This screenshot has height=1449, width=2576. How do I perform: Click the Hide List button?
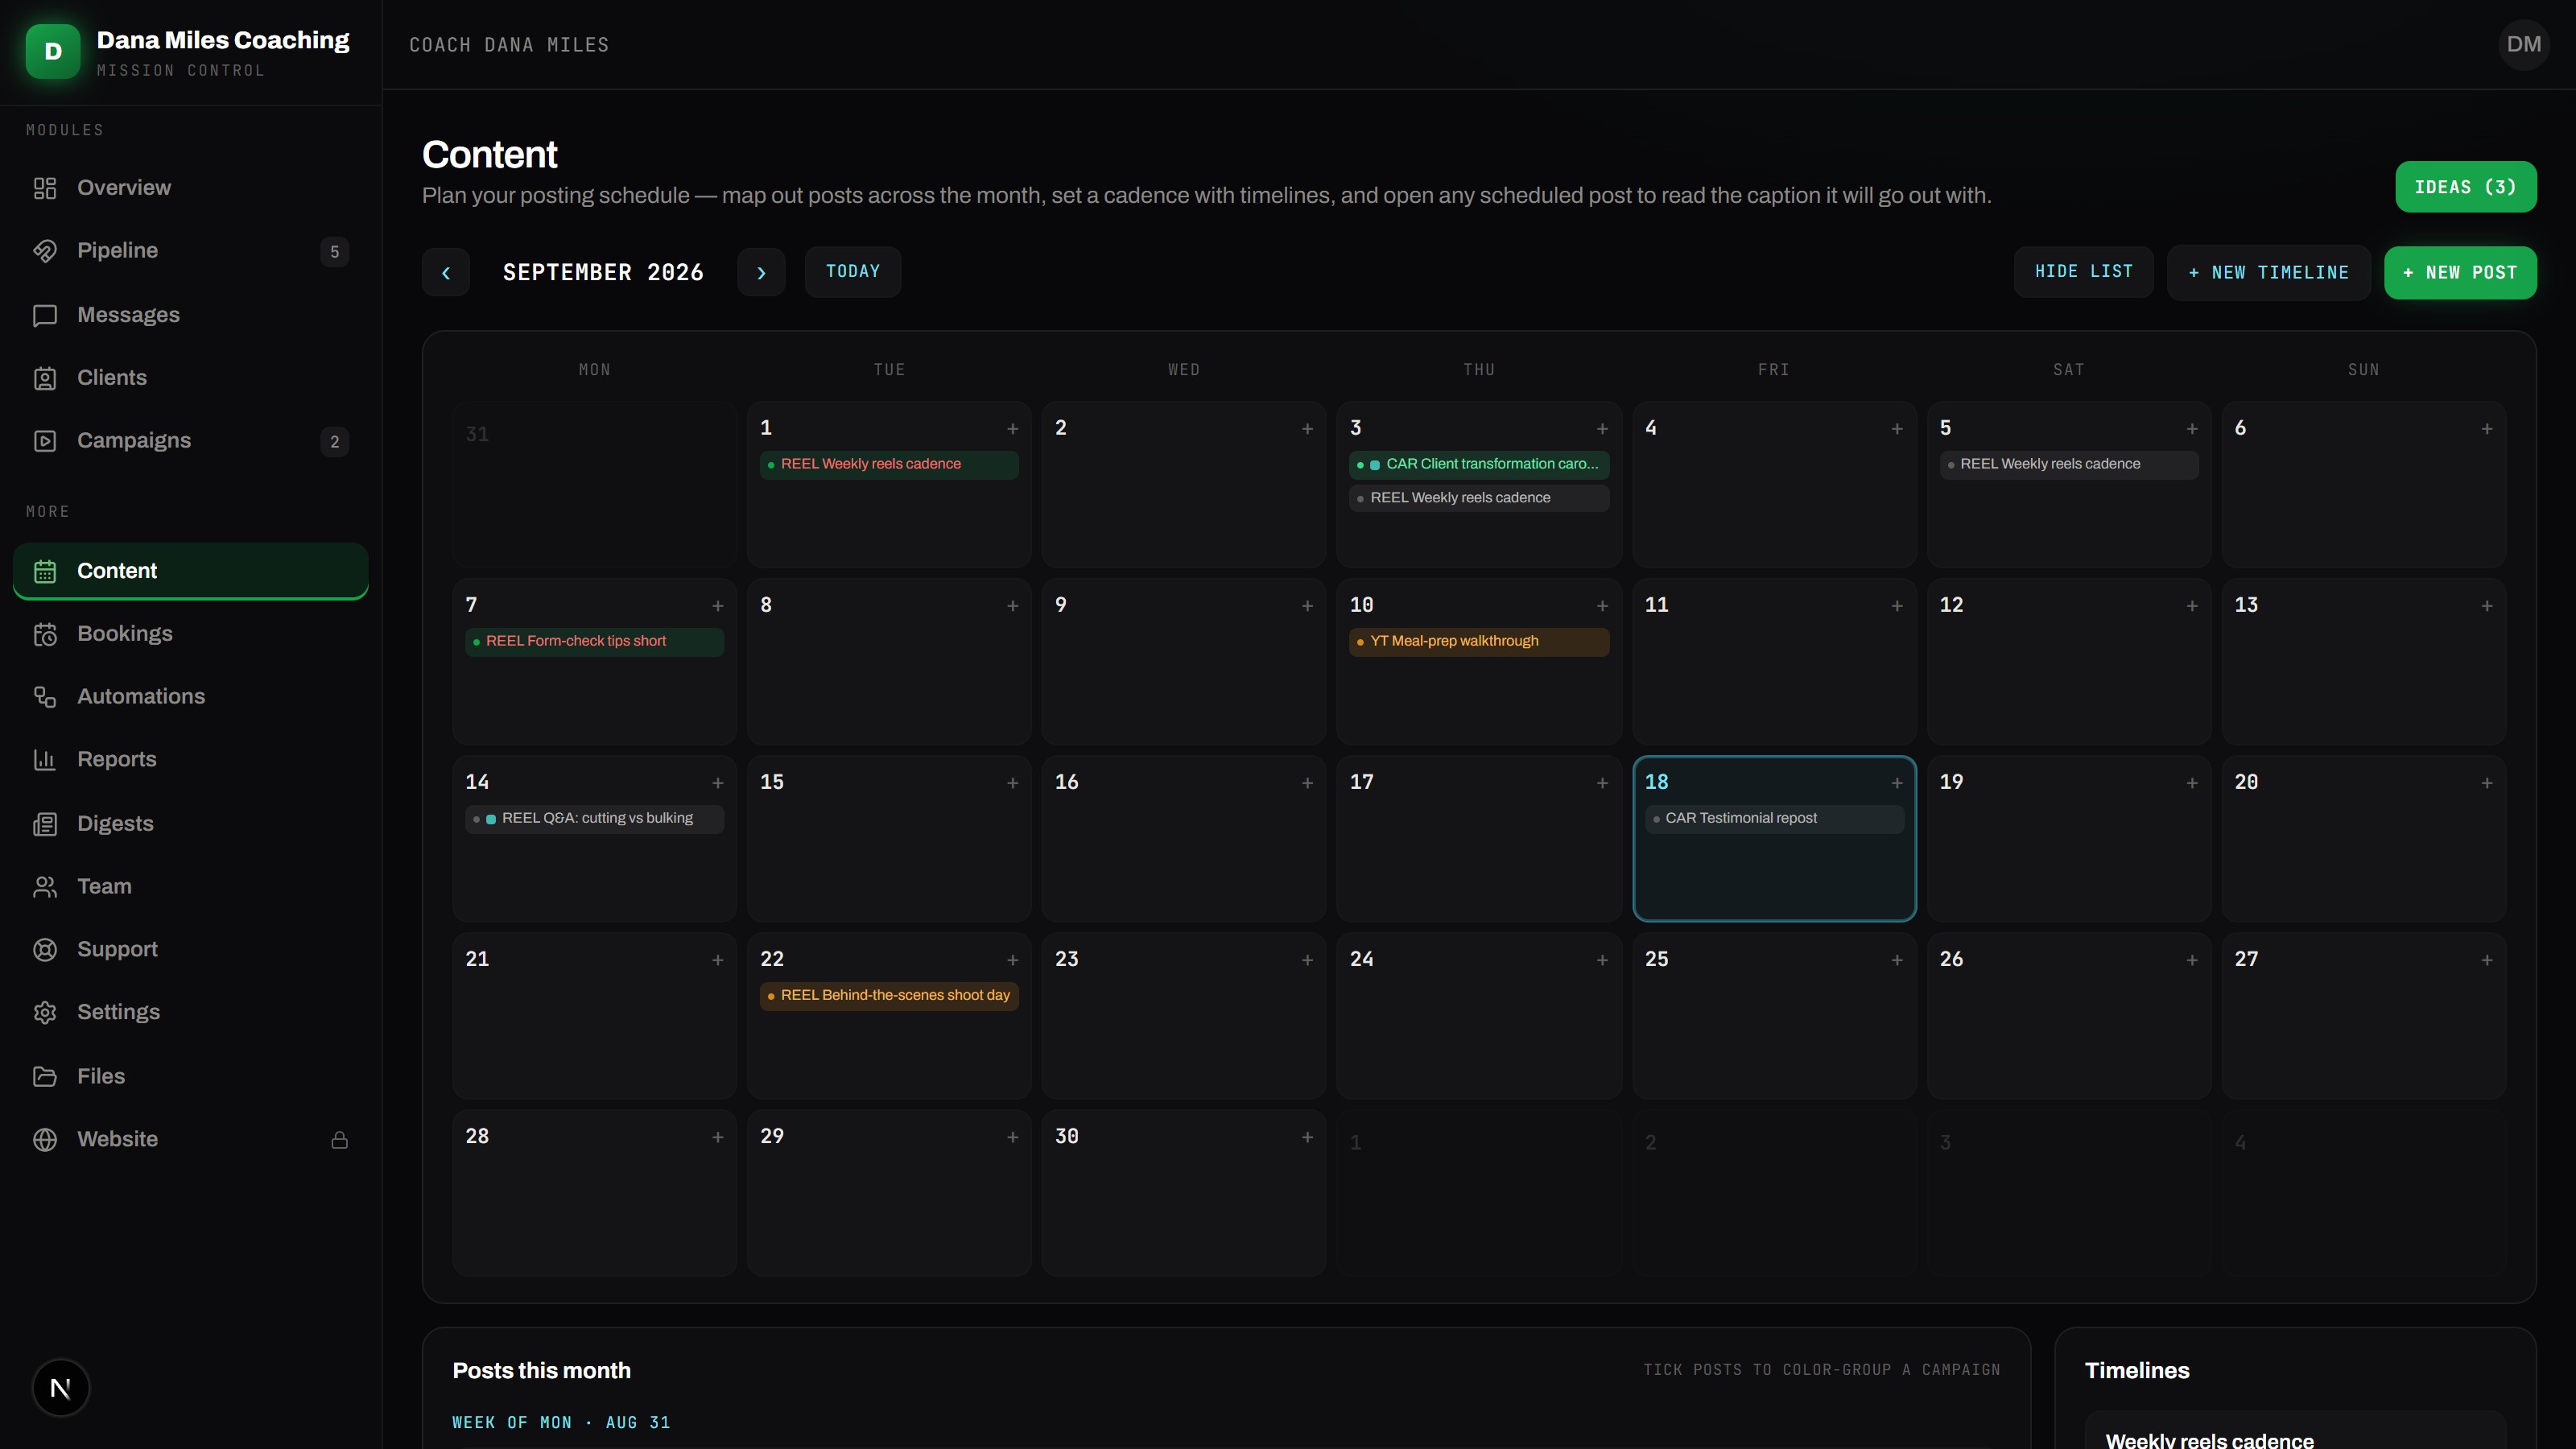point(2083,272)
